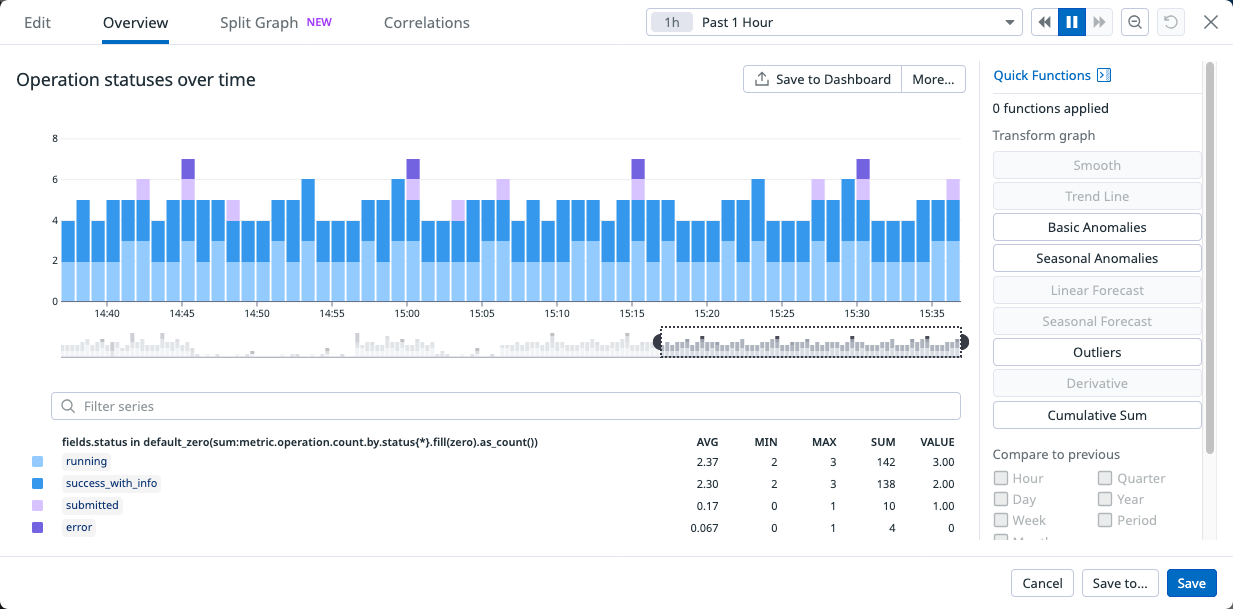Image resolution: width=1233 pixels, height=609 pixels.
Task: Click the Cumulative Sum transform button
Action: [1096, 414]
